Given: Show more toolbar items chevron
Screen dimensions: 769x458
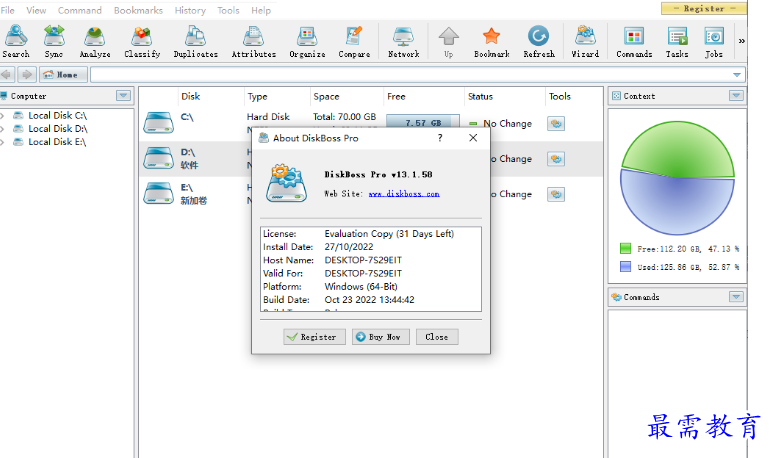Looking at the screenshot, I should pyautogui.click(x=742, y=41).
